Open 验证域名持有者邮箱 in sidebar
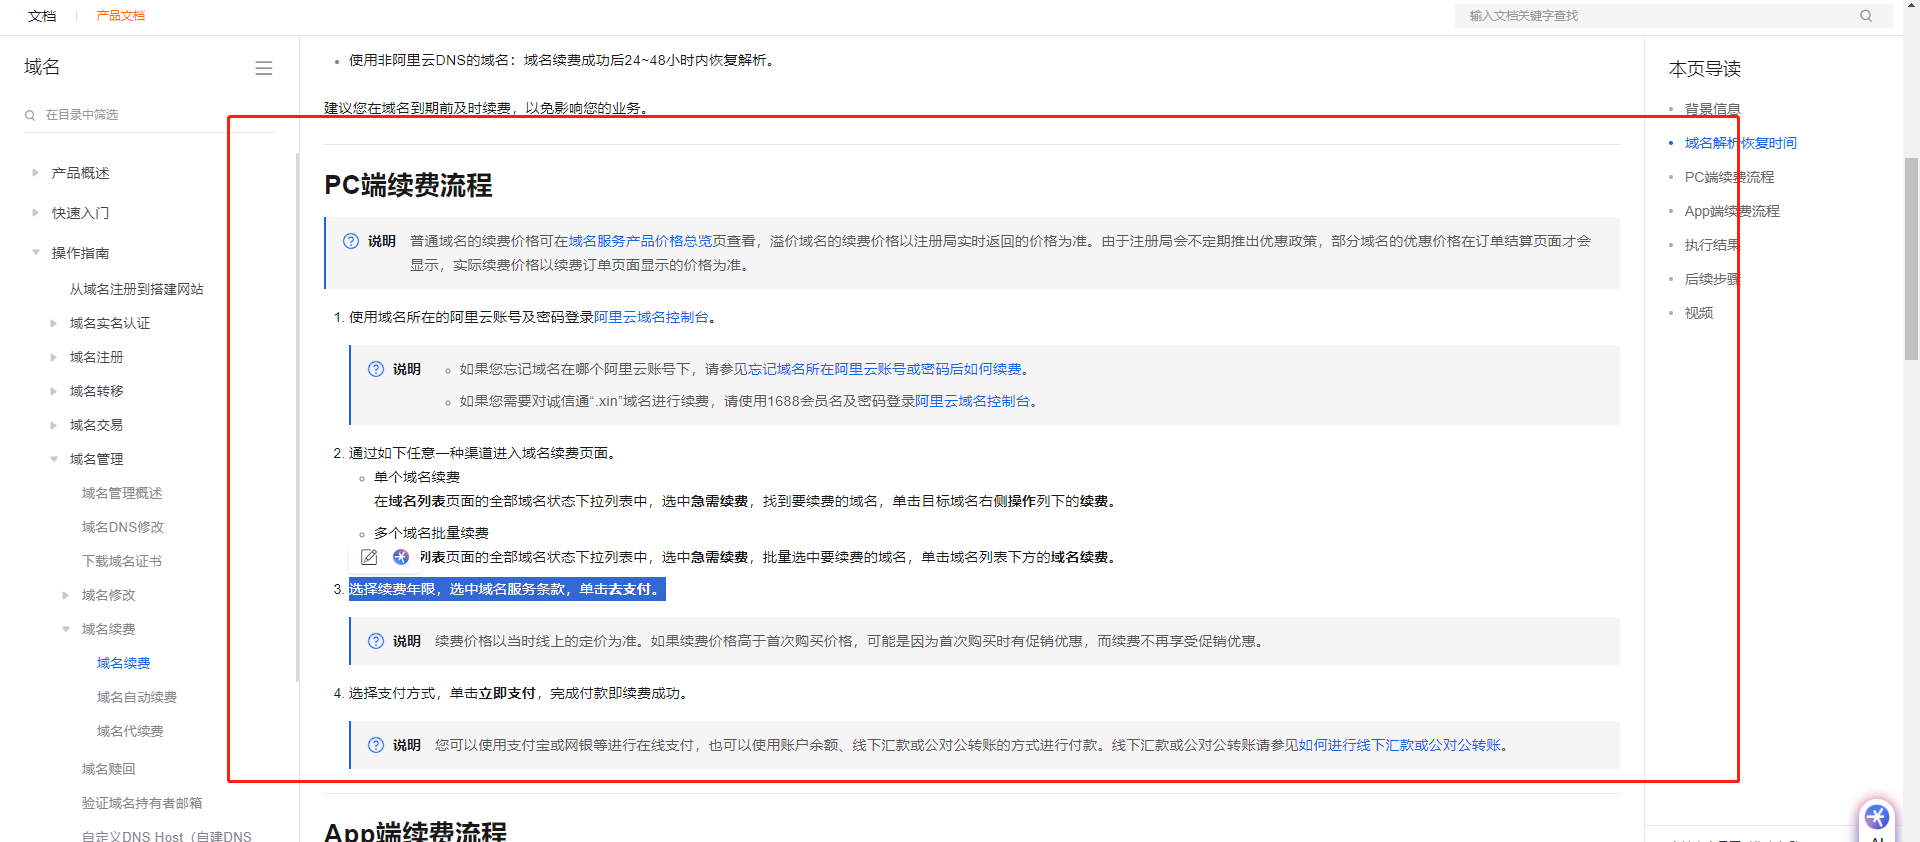1920x842 pixels. (142, 803)
